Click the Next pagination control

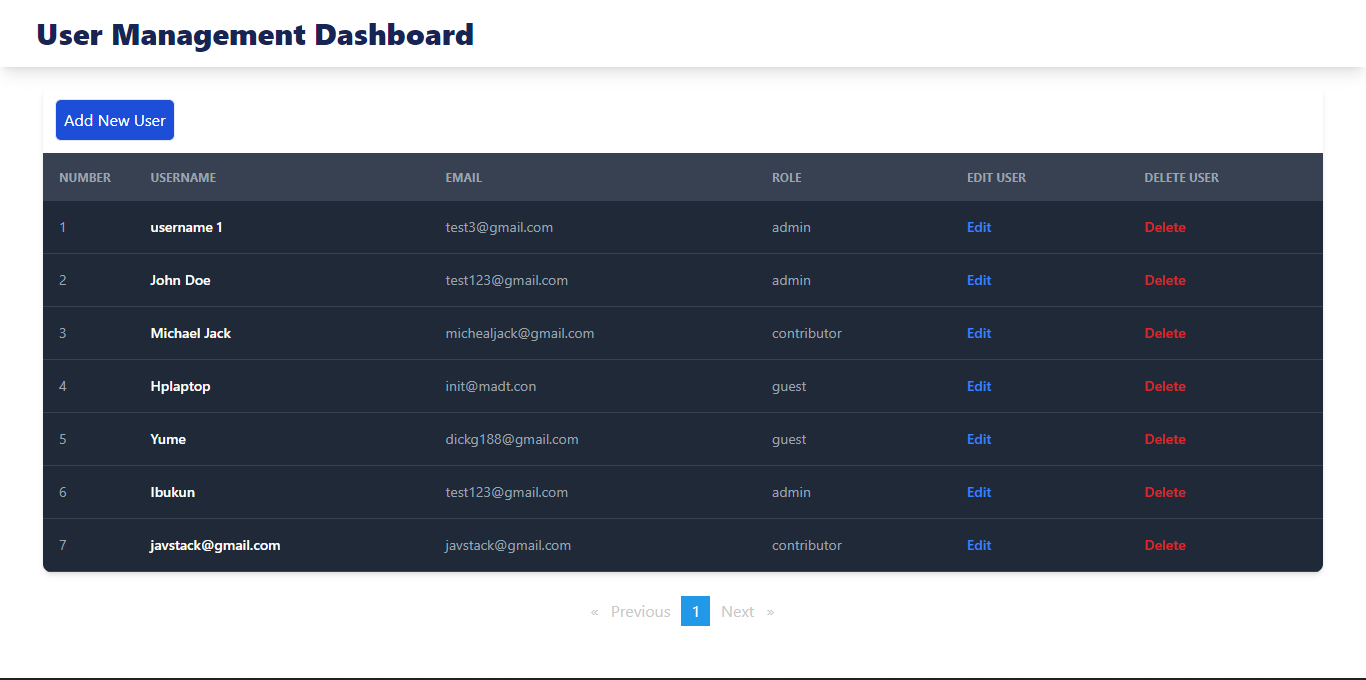tap(737, 611)
